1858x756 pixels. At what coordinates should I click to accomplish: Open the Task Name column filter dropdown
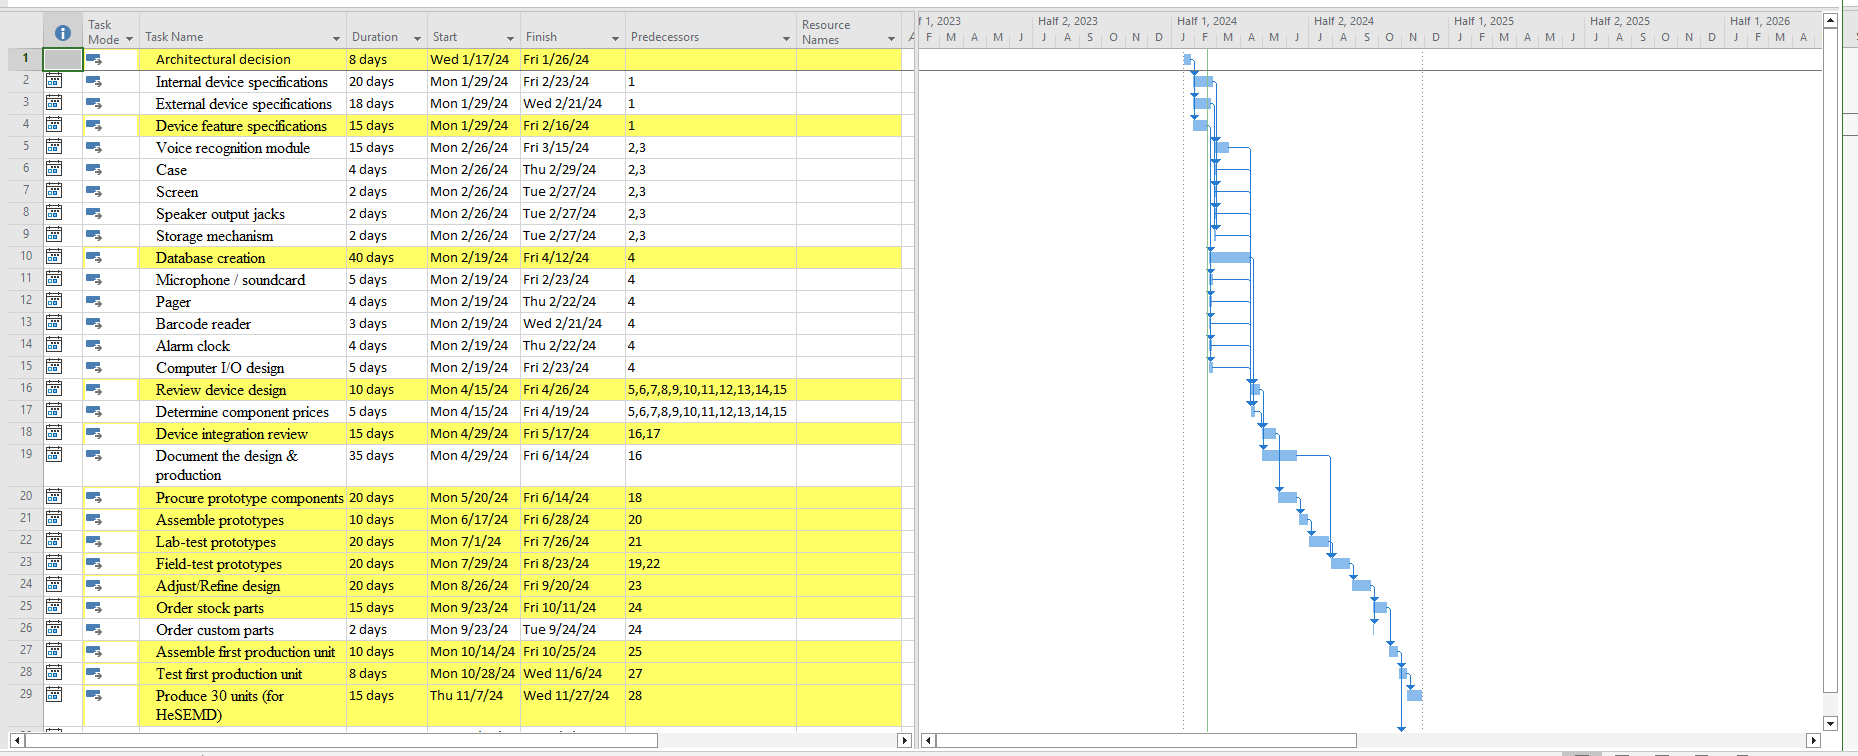pos(336,39)
